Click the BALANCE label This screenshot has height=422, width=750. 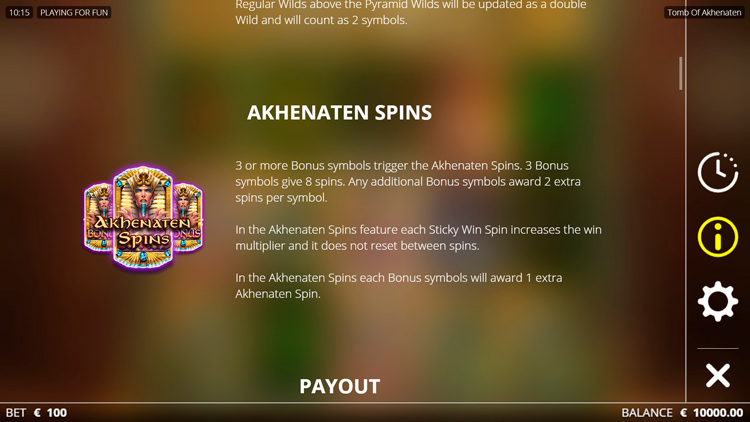[647, 412]
